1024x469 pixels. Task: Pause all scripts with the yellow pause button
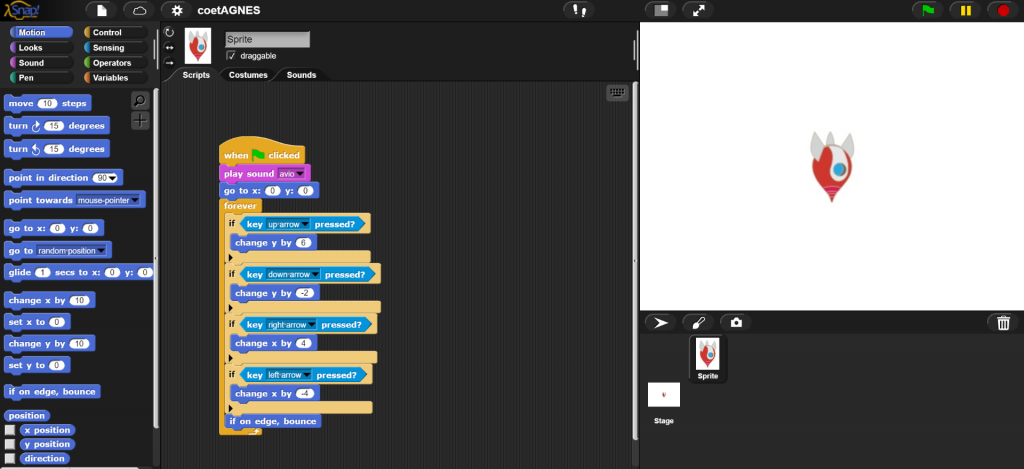(x=965, y=10)
